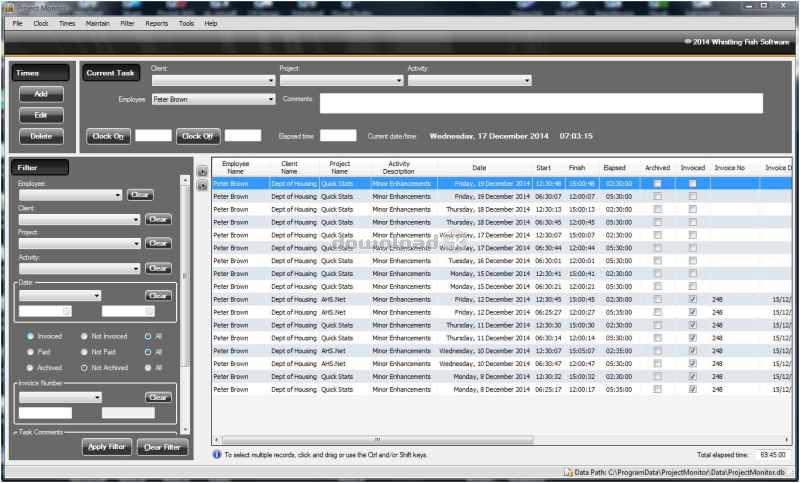This screenshot has width=800, height=483.
Task: Open the Times menu
Action: coord(67,23)
